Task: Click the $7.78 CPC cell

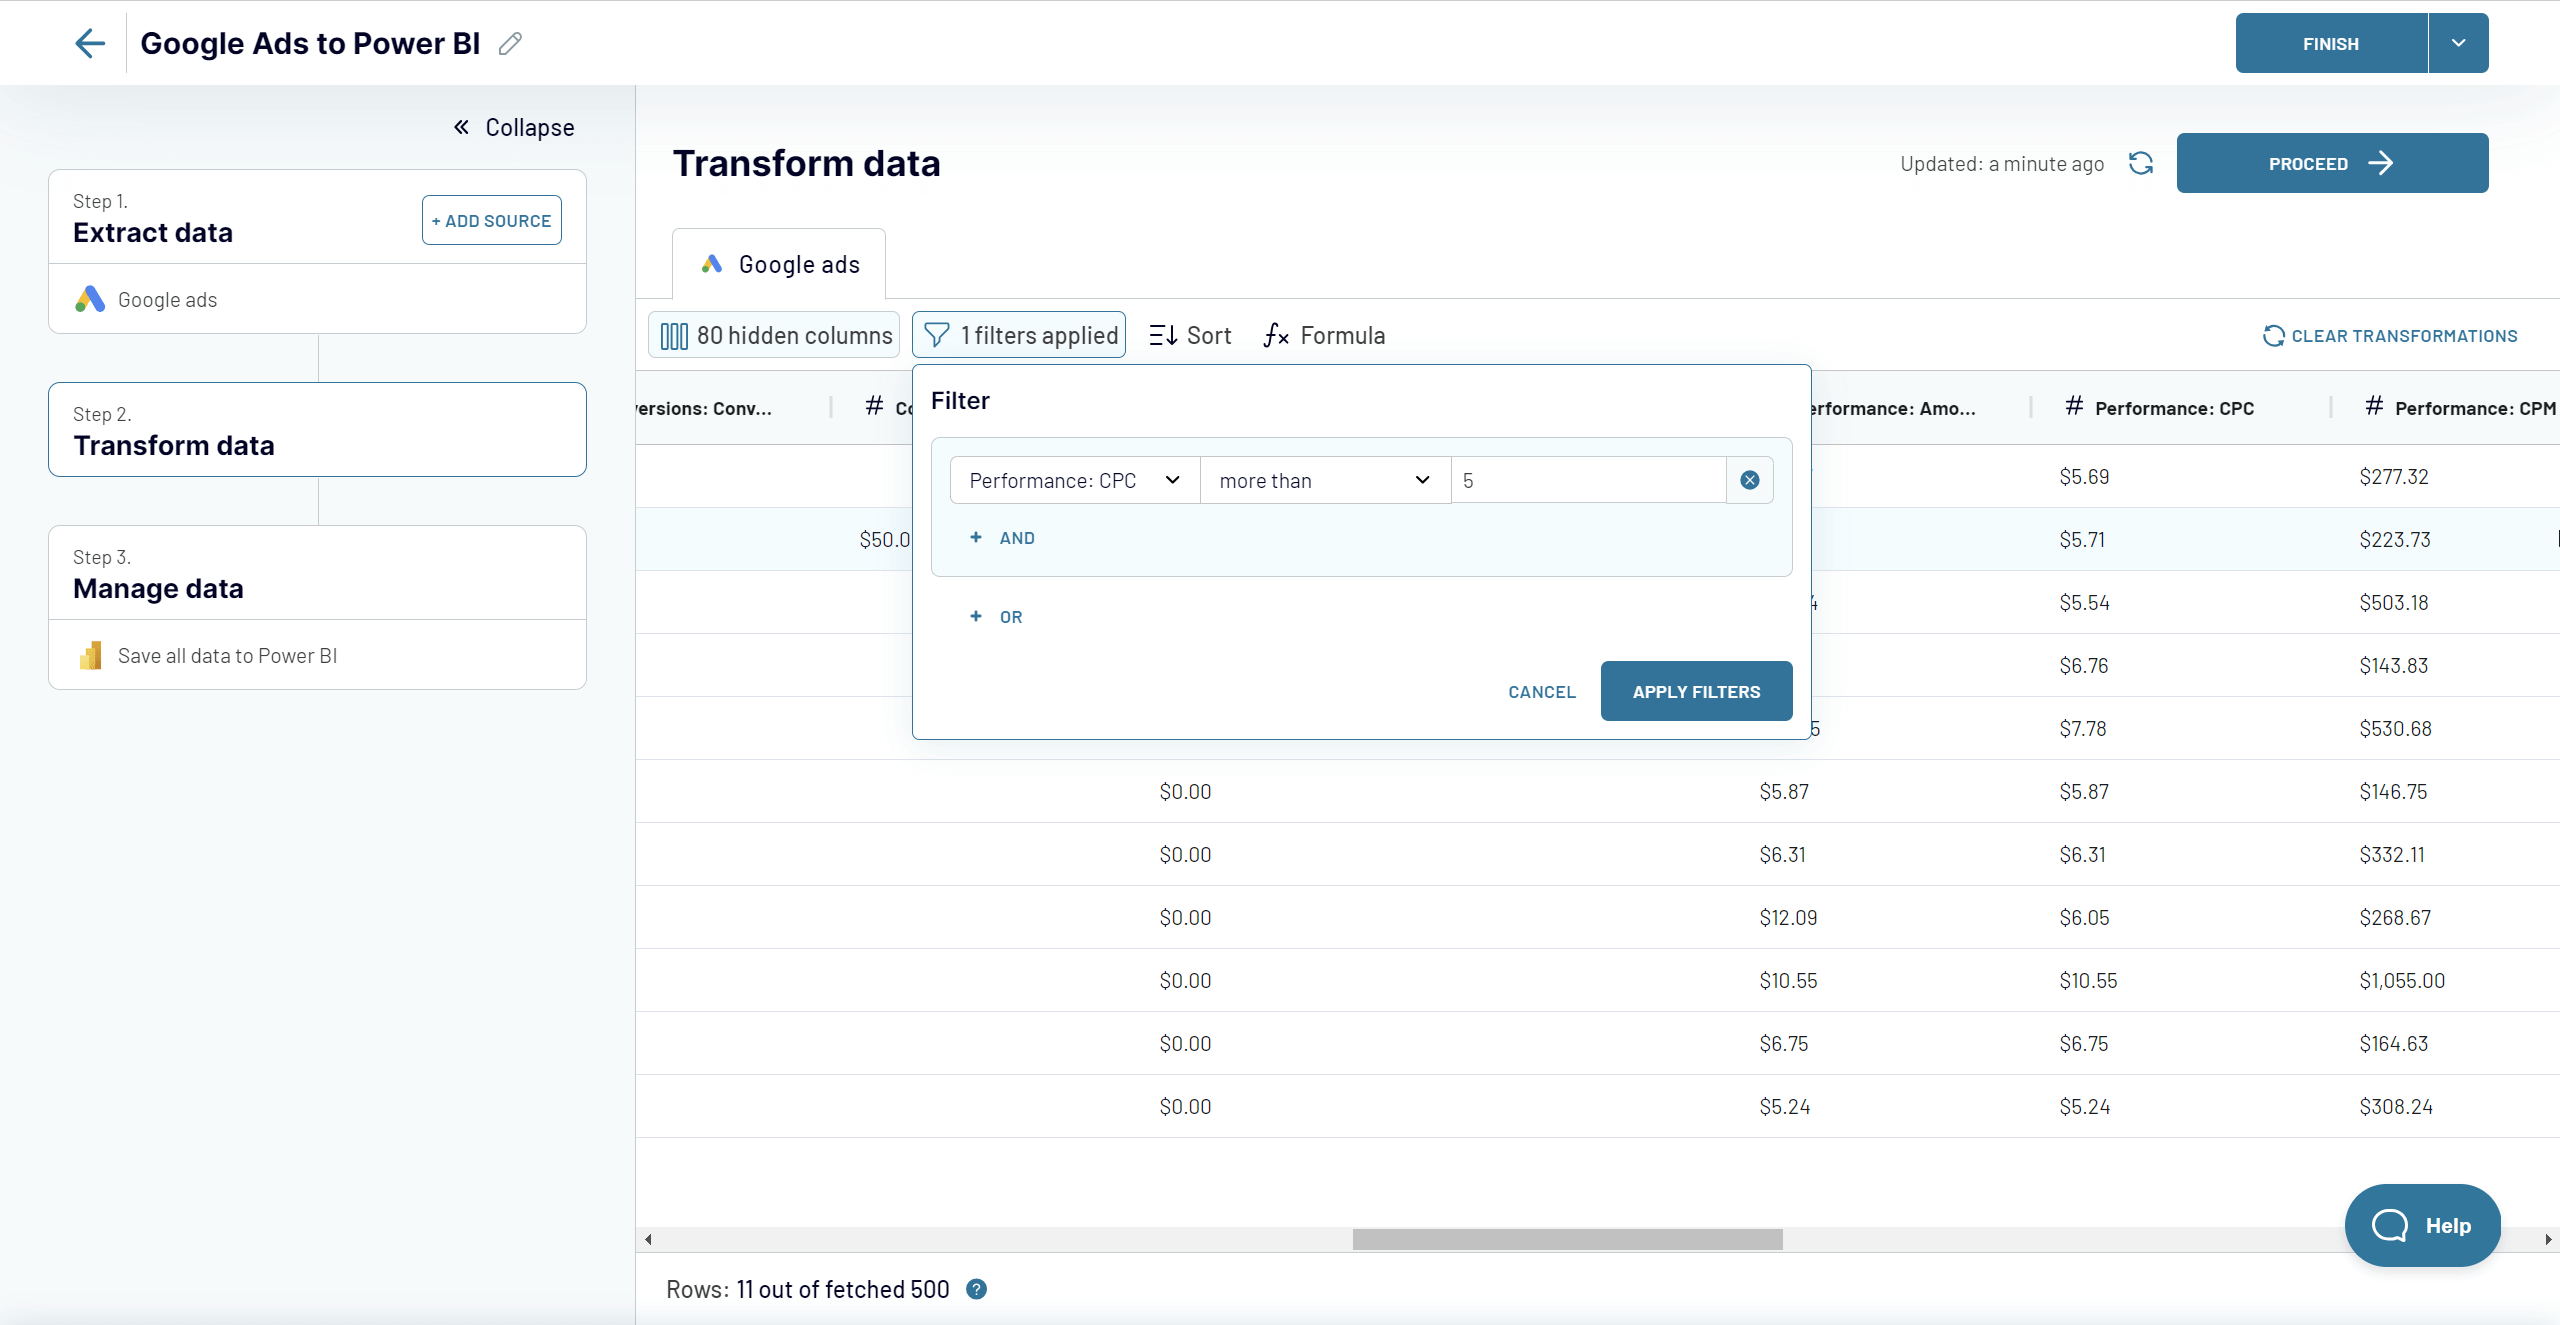Action: coord(2082,728)
